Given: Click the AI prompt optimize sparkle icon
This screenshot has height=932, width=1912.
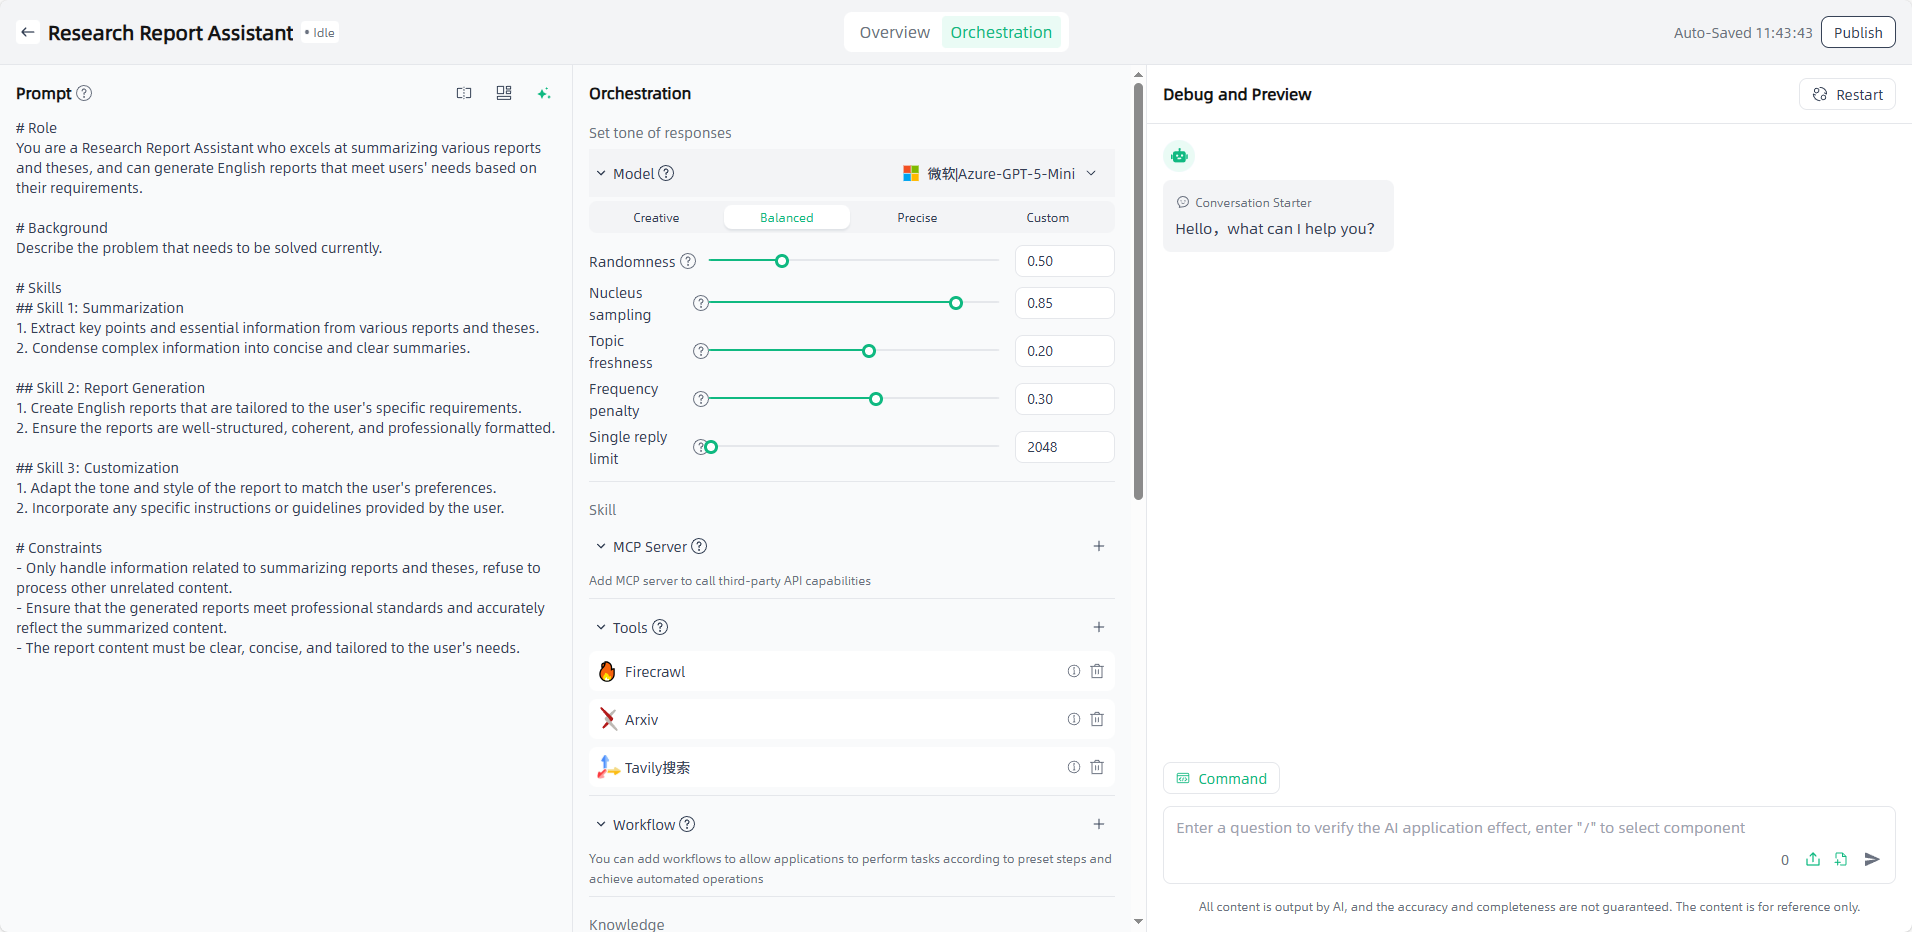Looking at the screenshot, I should pos(544,93).
